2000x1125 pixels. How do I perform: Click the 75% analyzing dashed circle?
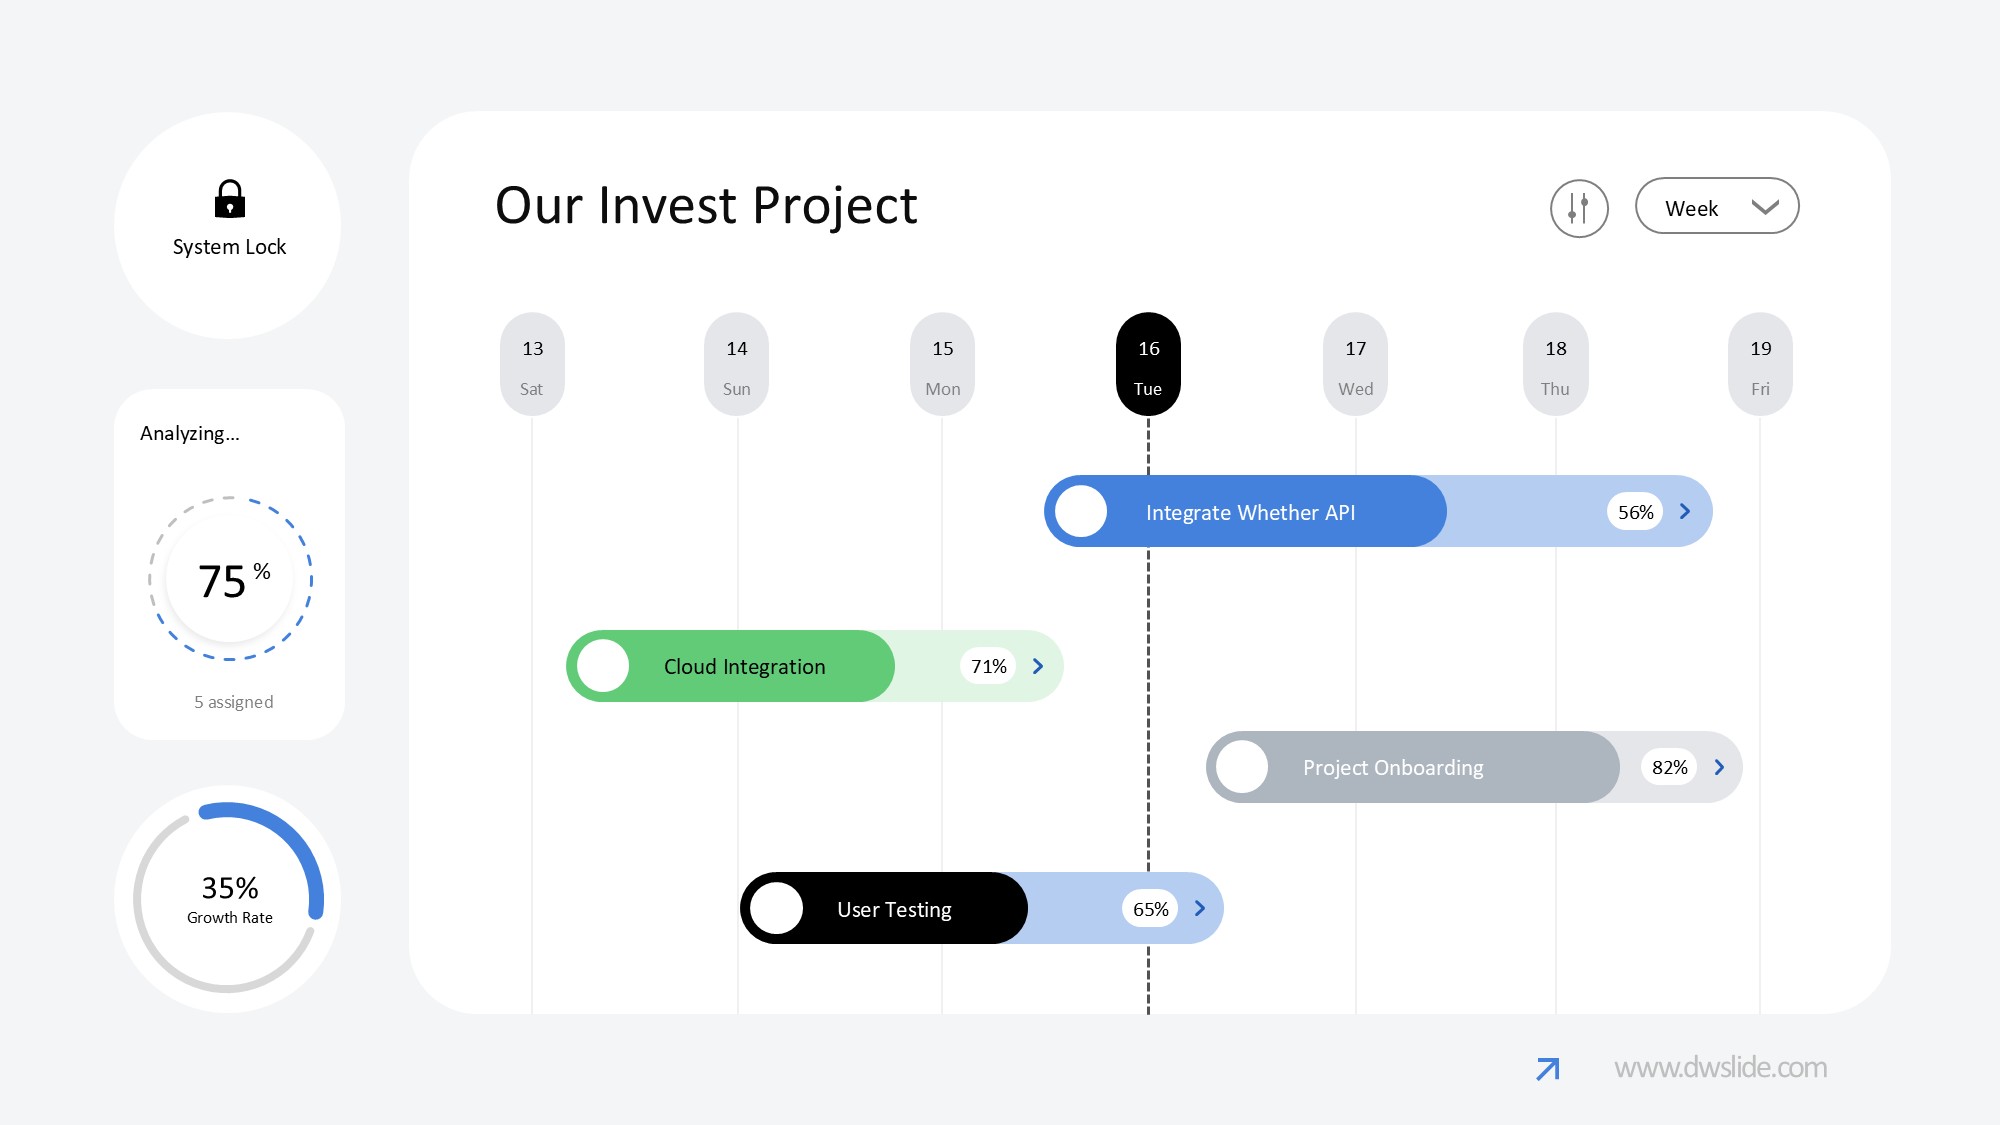point(230,579)
